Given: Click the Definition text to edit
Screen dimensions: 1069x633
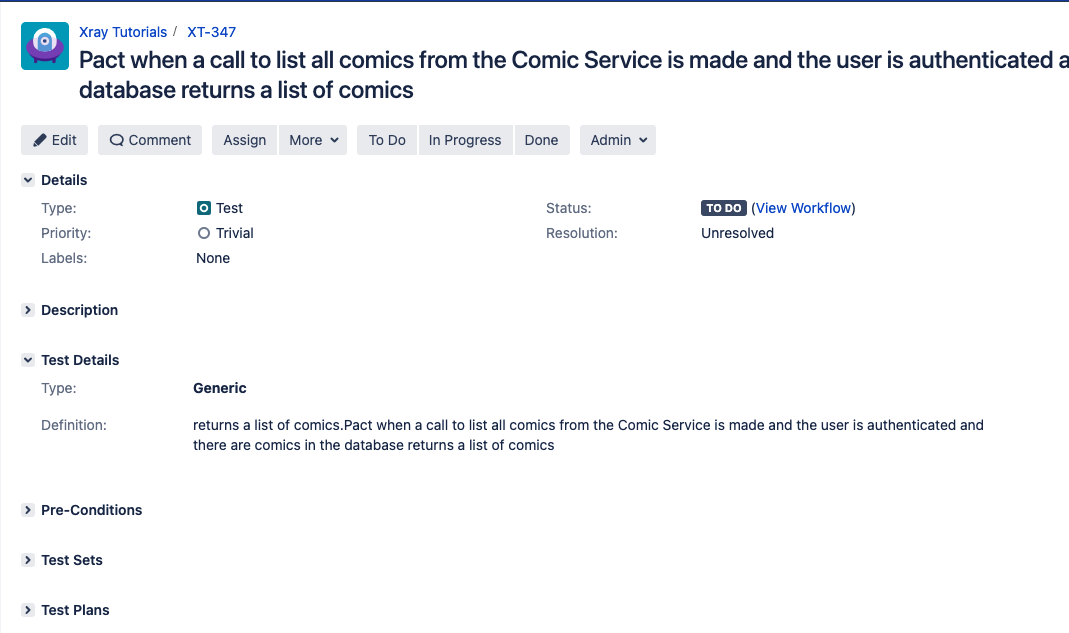Looking at the screenshot, I should point(588,435).
